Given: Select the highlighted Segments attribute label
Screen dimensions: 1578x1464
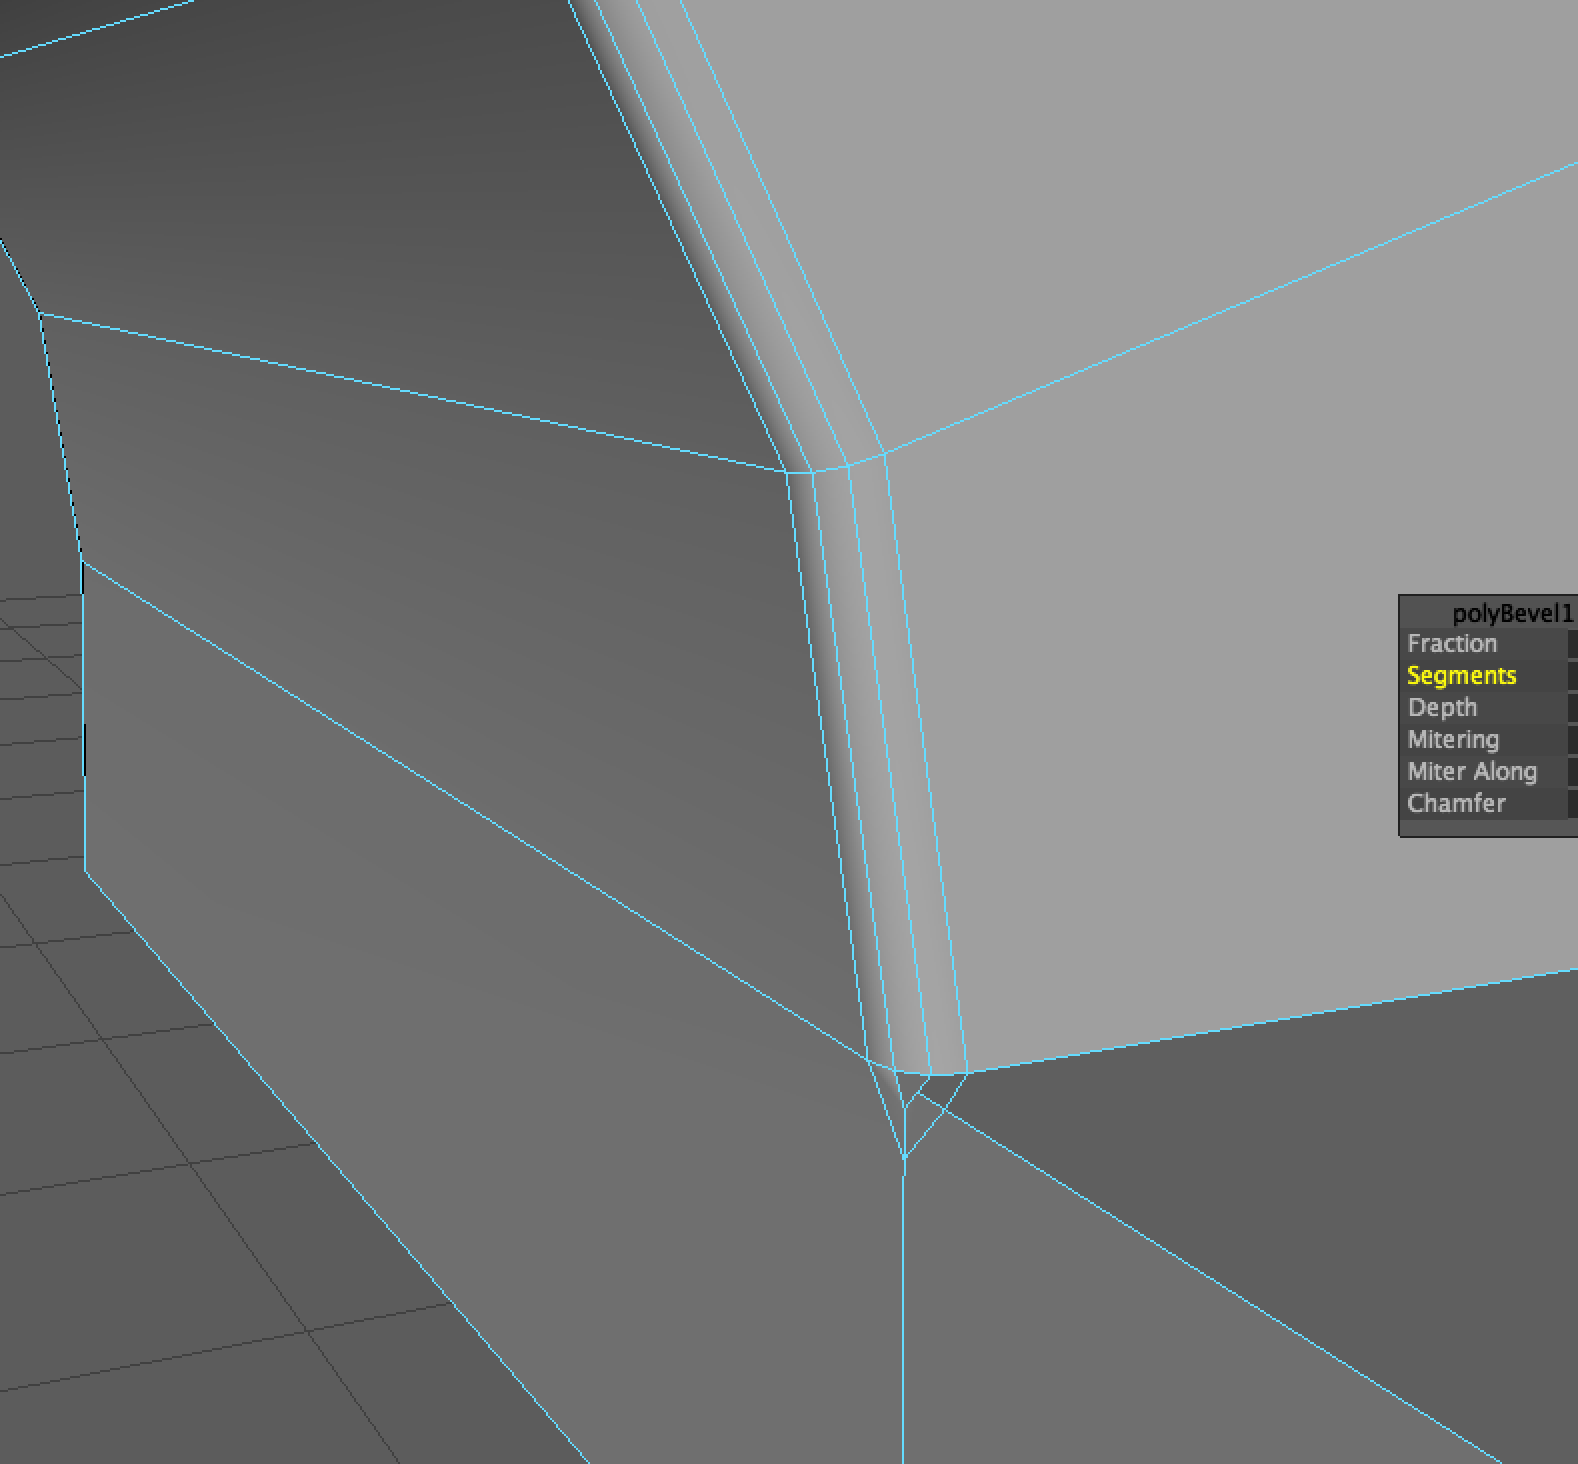Looking at the screenshot, I should pyautogui.click(x=1461, y=675).
